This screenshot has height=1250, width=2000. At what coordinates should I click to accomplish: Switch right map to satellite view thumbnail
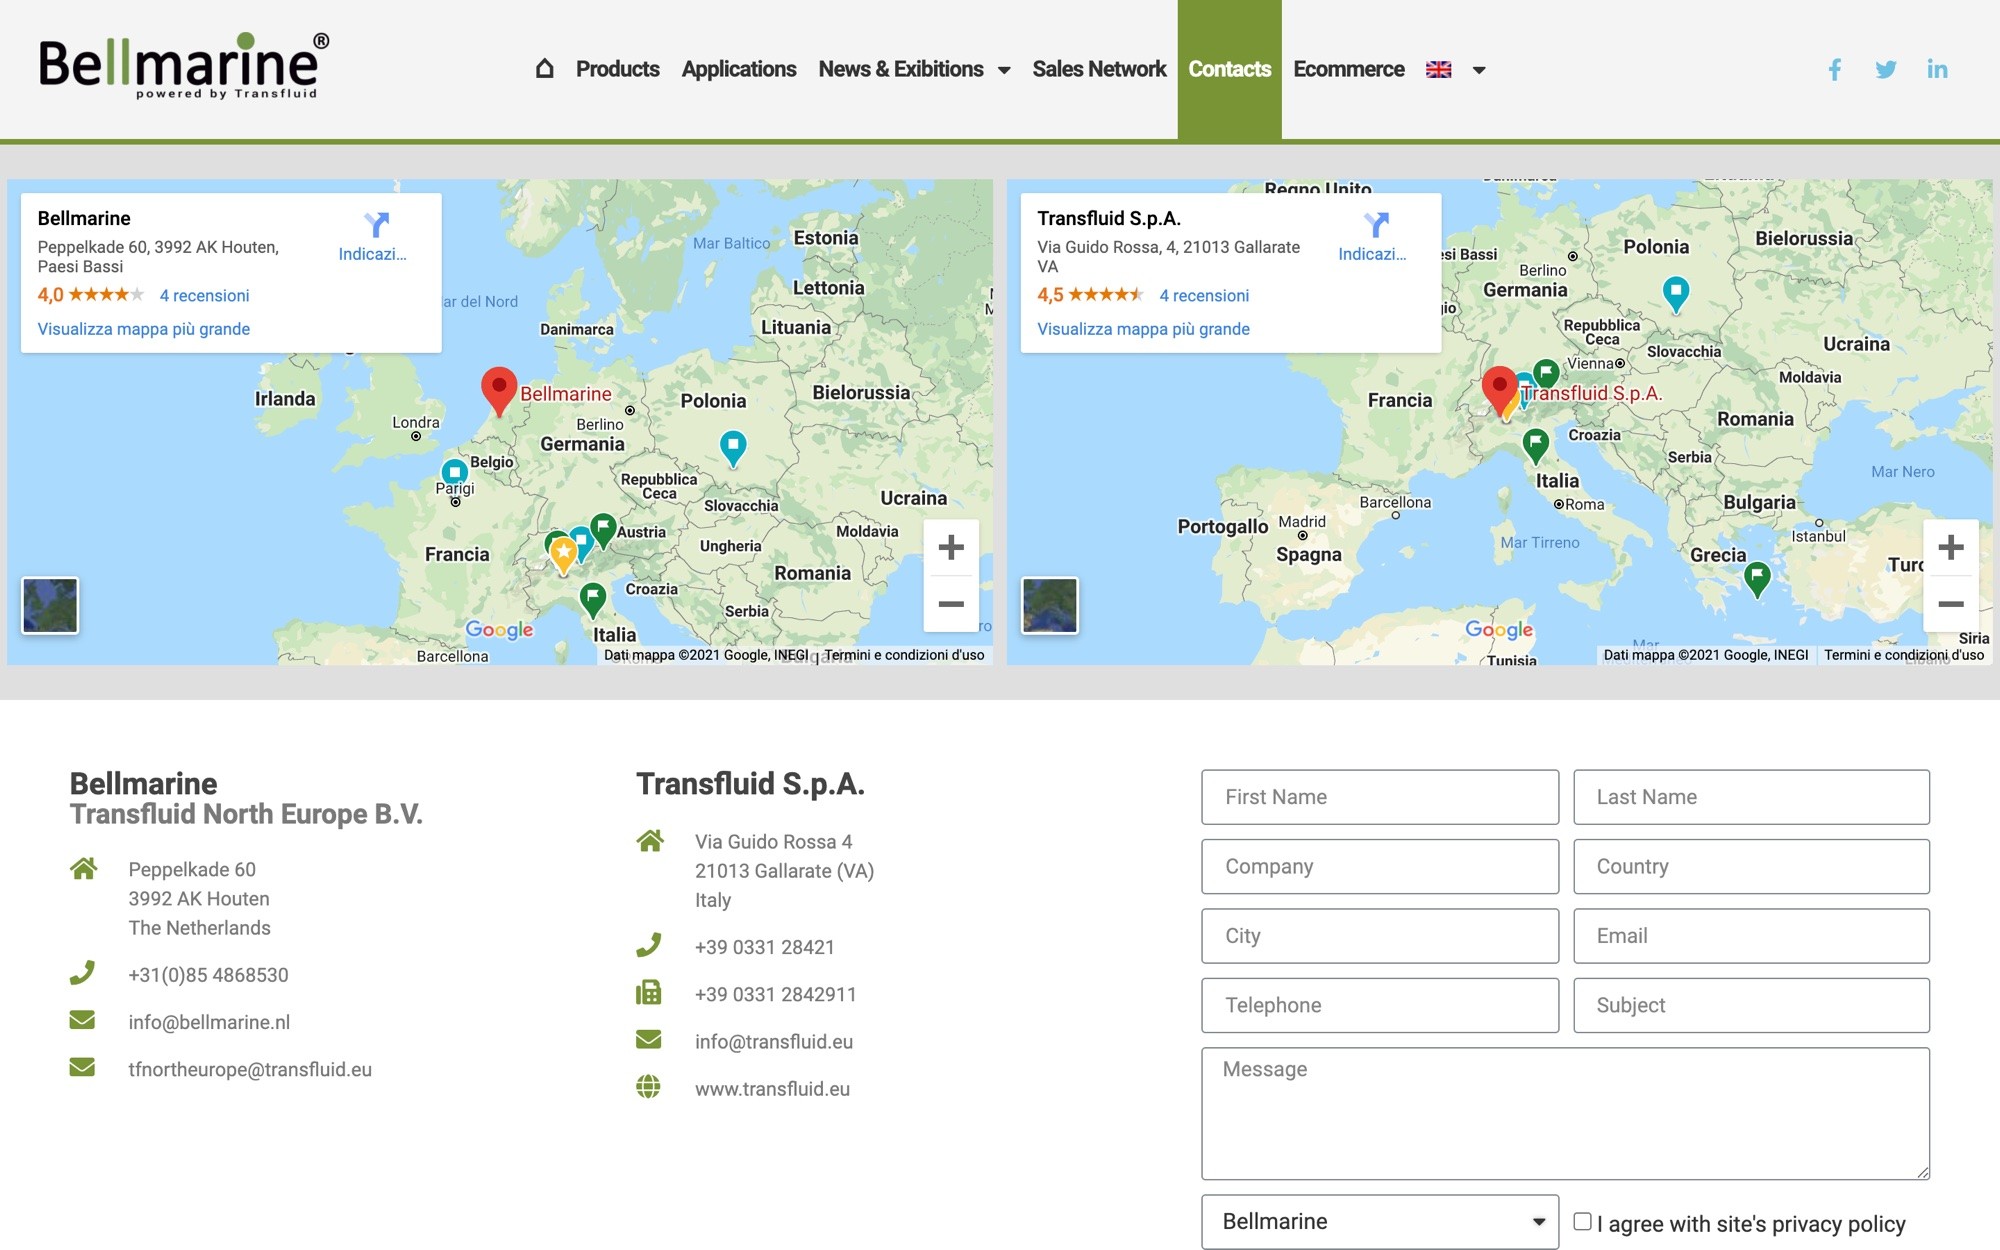[x=1049, y=605]
